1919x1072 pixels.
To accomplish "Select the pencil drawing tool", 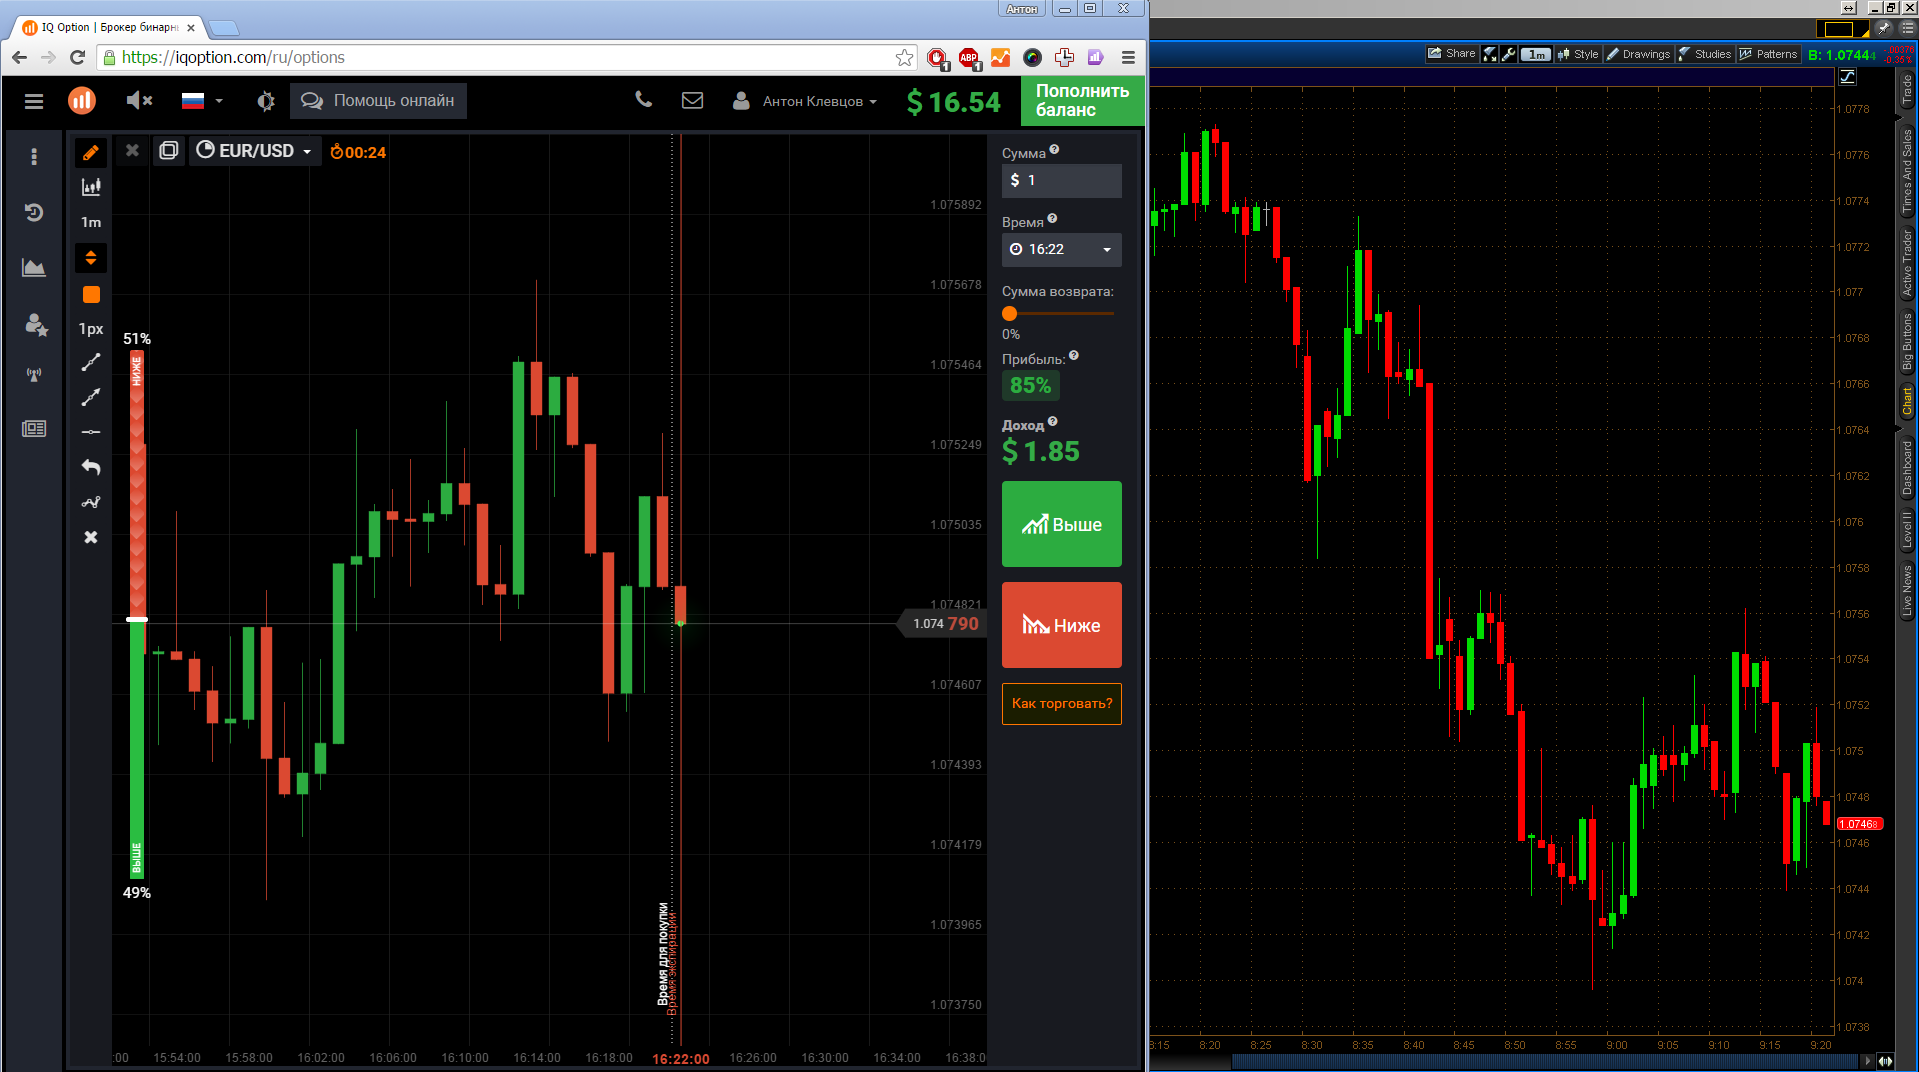I will (91, 152).
